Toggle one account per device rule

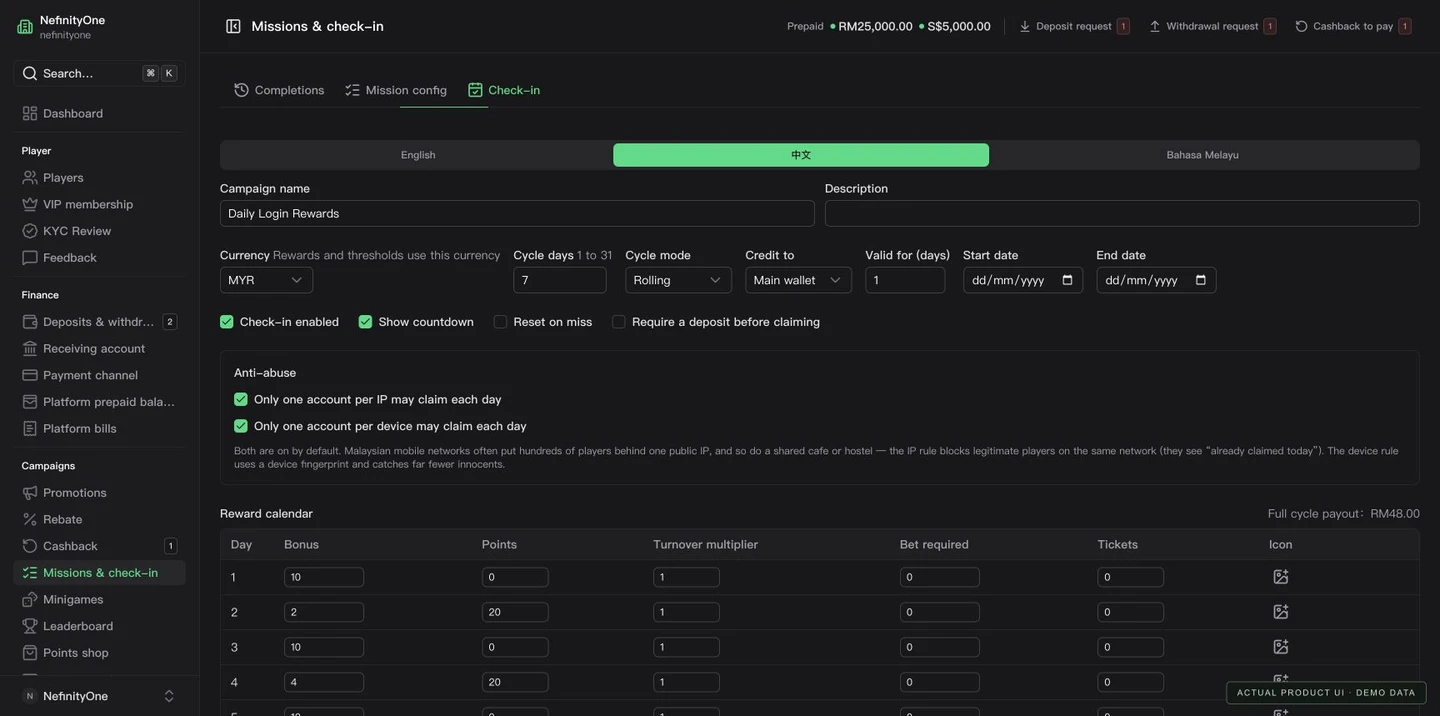click(241, 426)
